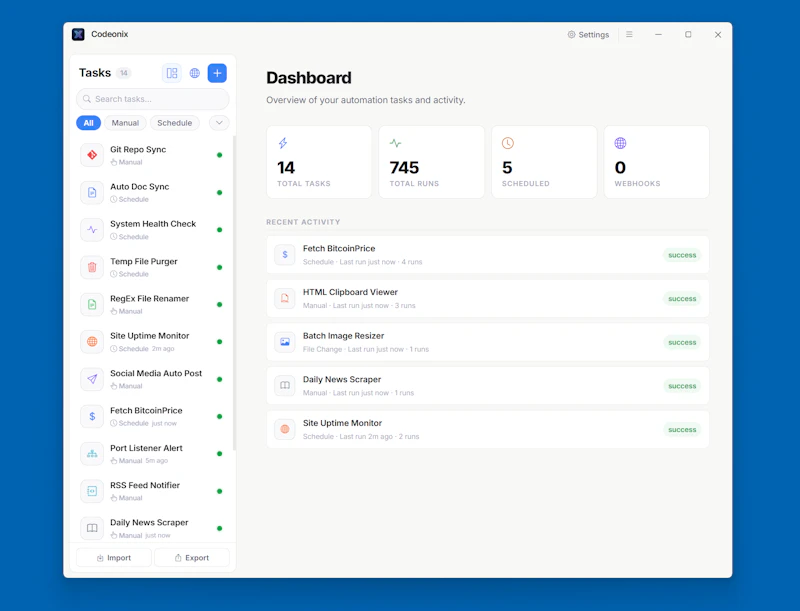Open Auto Doc Sync task name
Image resolution: width=800 pixels, height=611 pixels.
pyautogui.click(x=139, y=187)
